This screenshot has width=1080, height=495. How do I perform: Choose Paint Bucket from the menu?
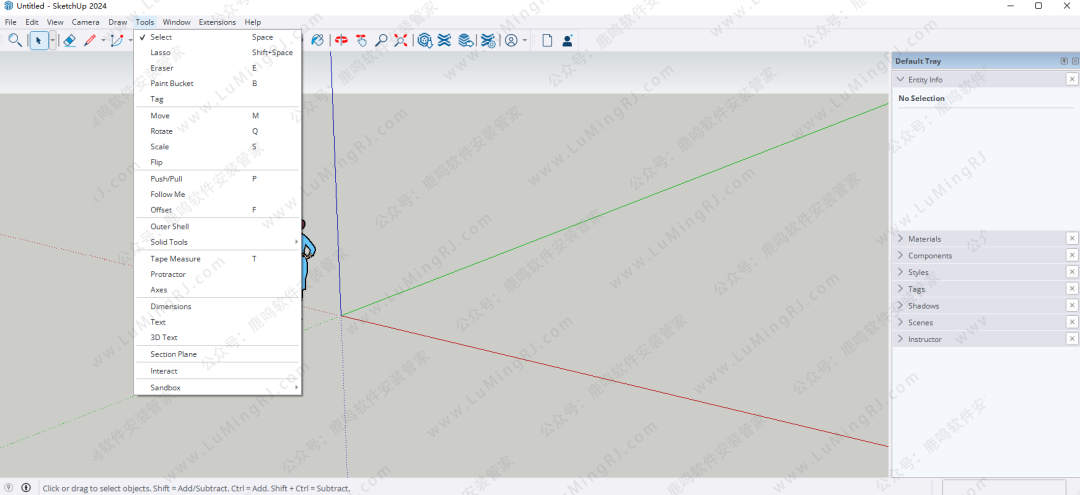coord(172,83)
